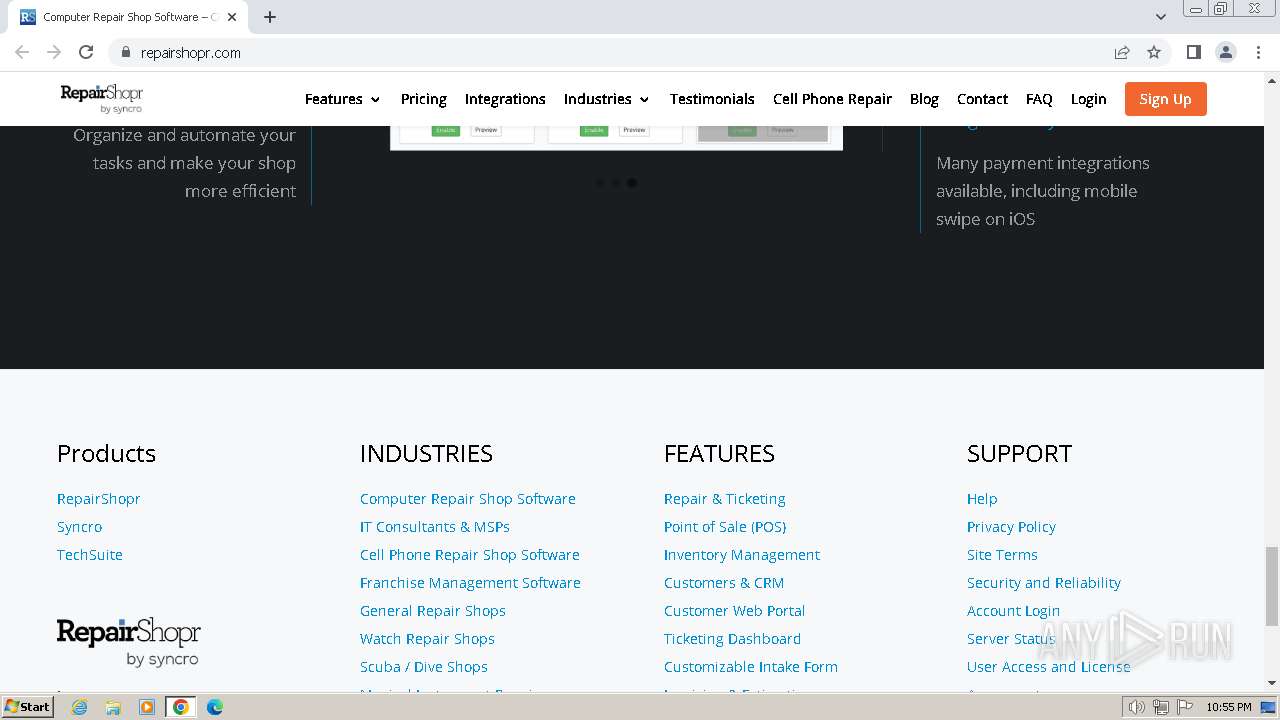
Task: Click the share page icon
Action: [1122, 52]
